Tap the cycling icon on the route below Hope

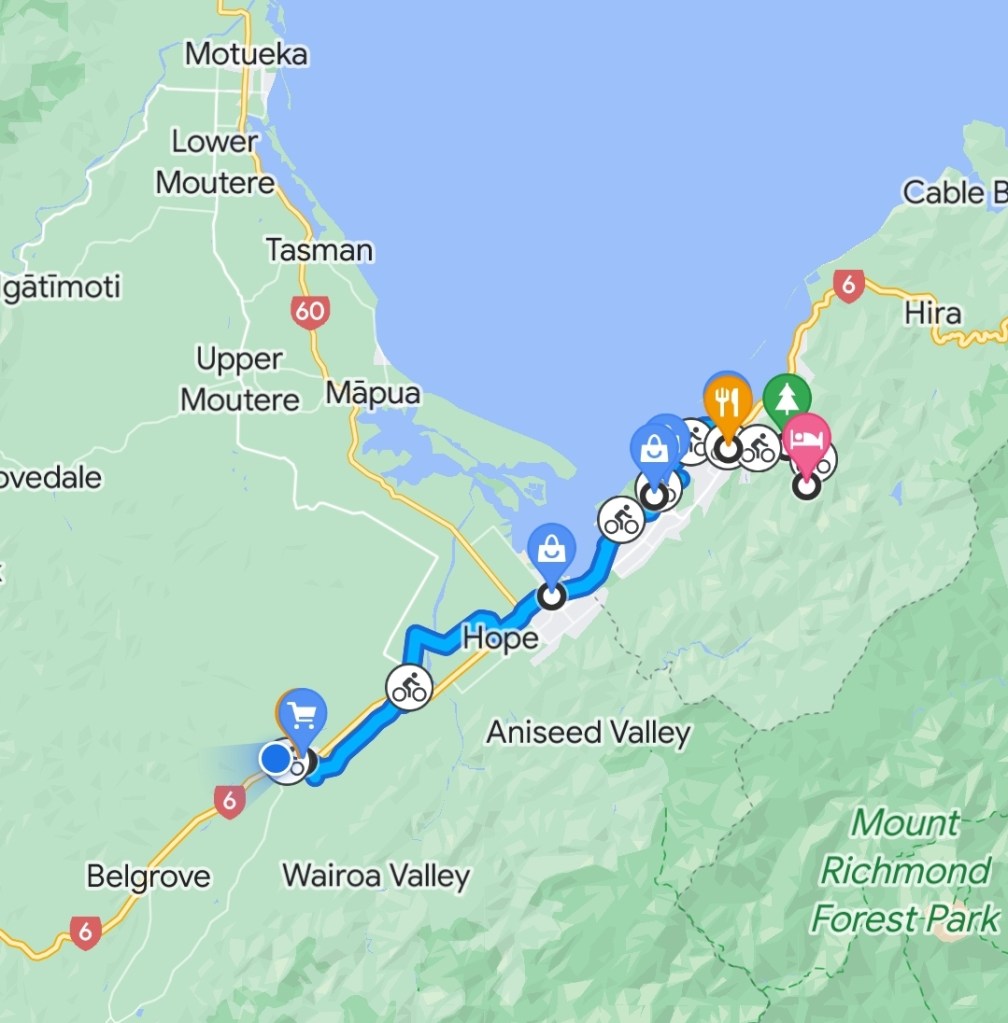coord(409,687)
